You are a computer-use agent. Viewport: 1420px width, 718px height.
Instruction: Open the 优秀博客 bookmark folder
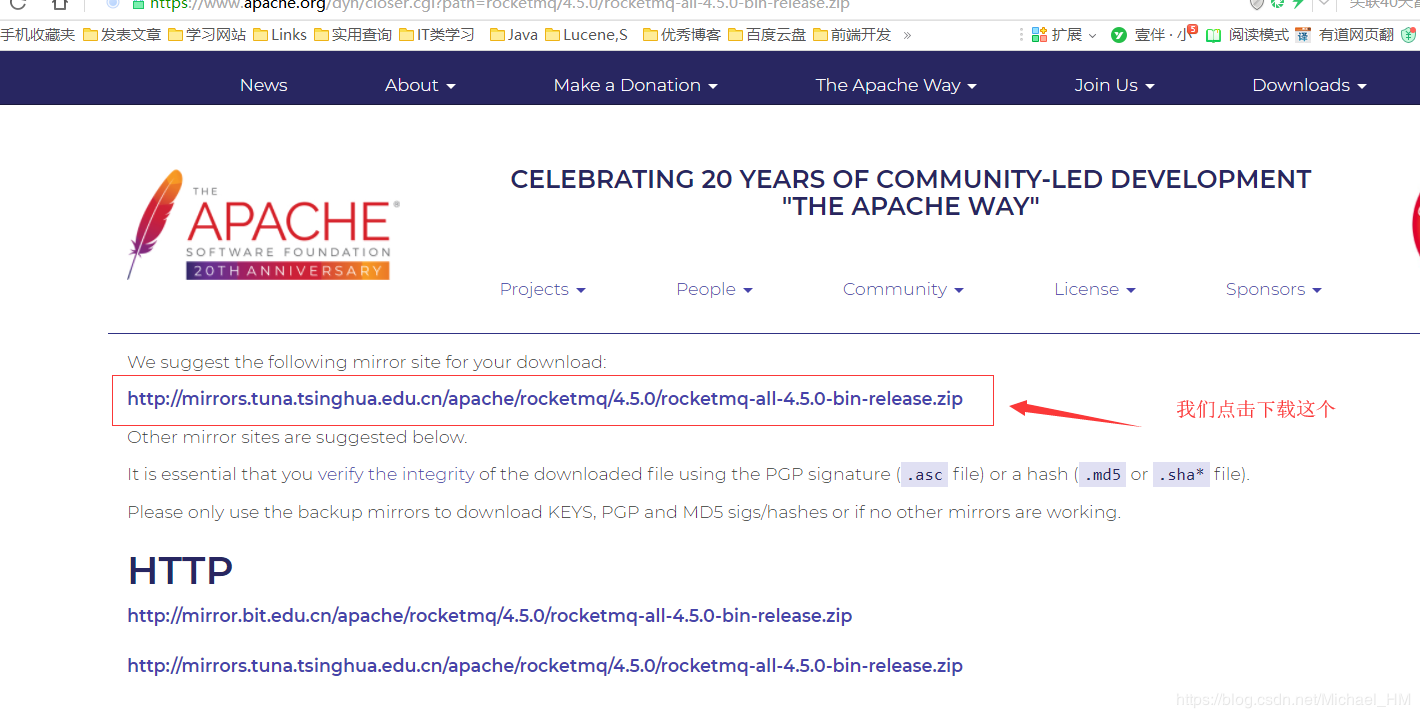tap(682, 35)
